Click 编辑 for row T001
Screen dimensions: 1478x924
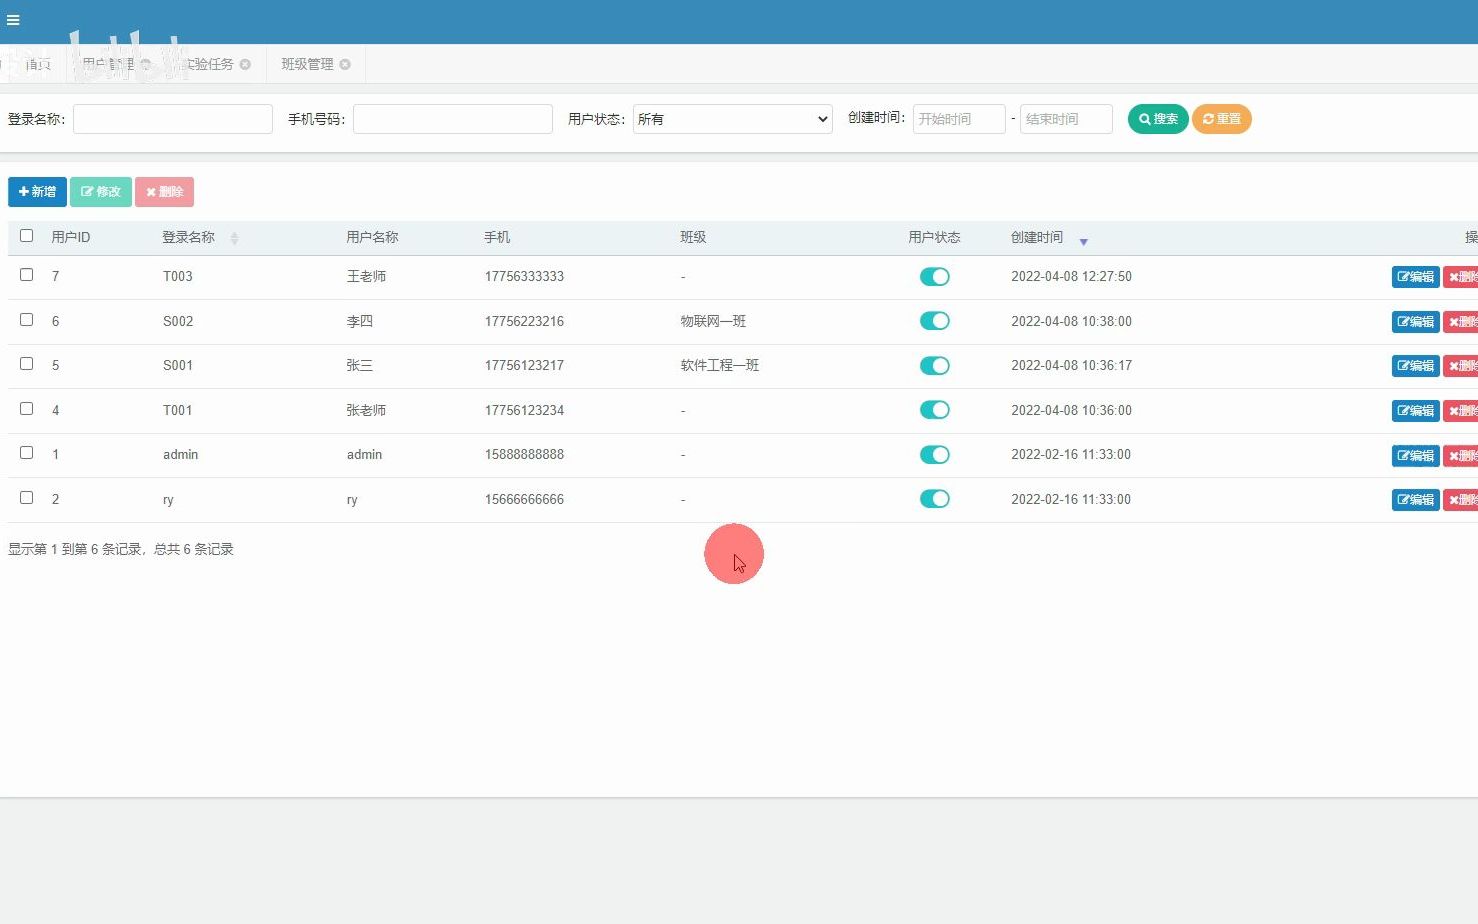(x=1416, y=411)
